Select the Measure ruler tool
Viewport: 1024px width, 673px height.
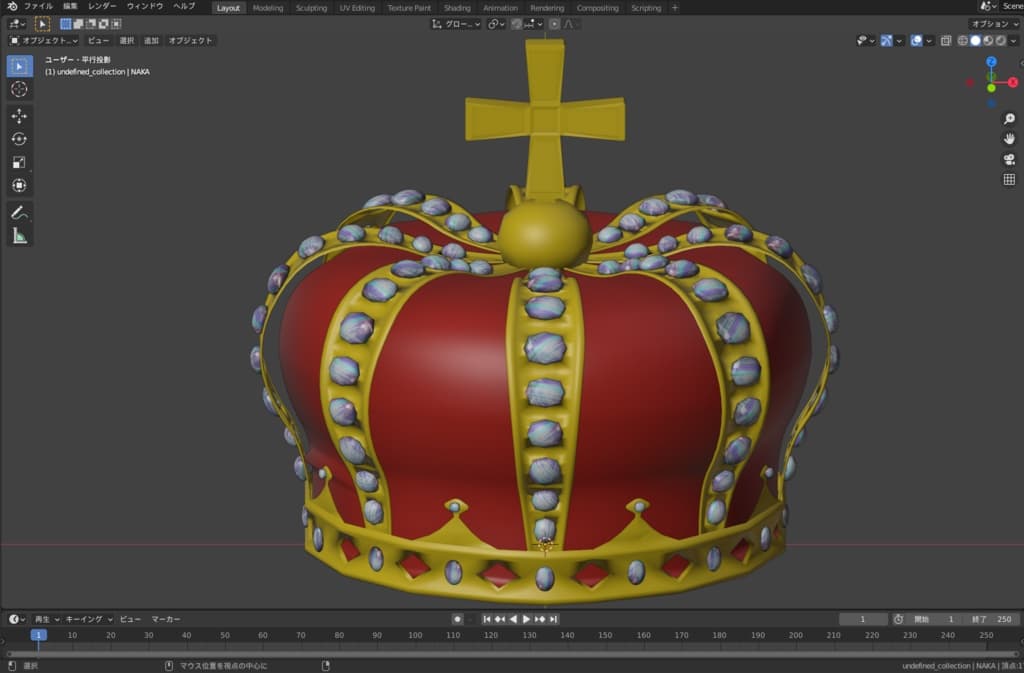point(19,236)
